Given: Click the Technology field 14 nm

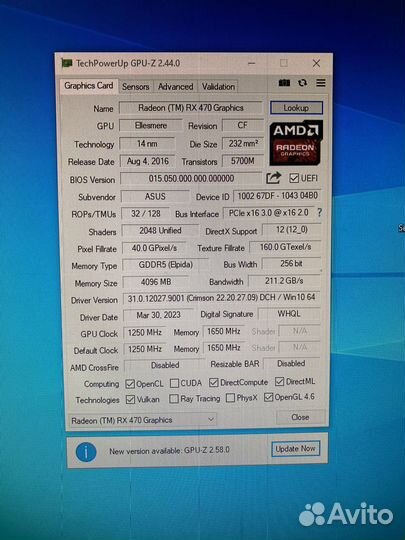Looking at the screenshot, I should (x=147, y=143).
